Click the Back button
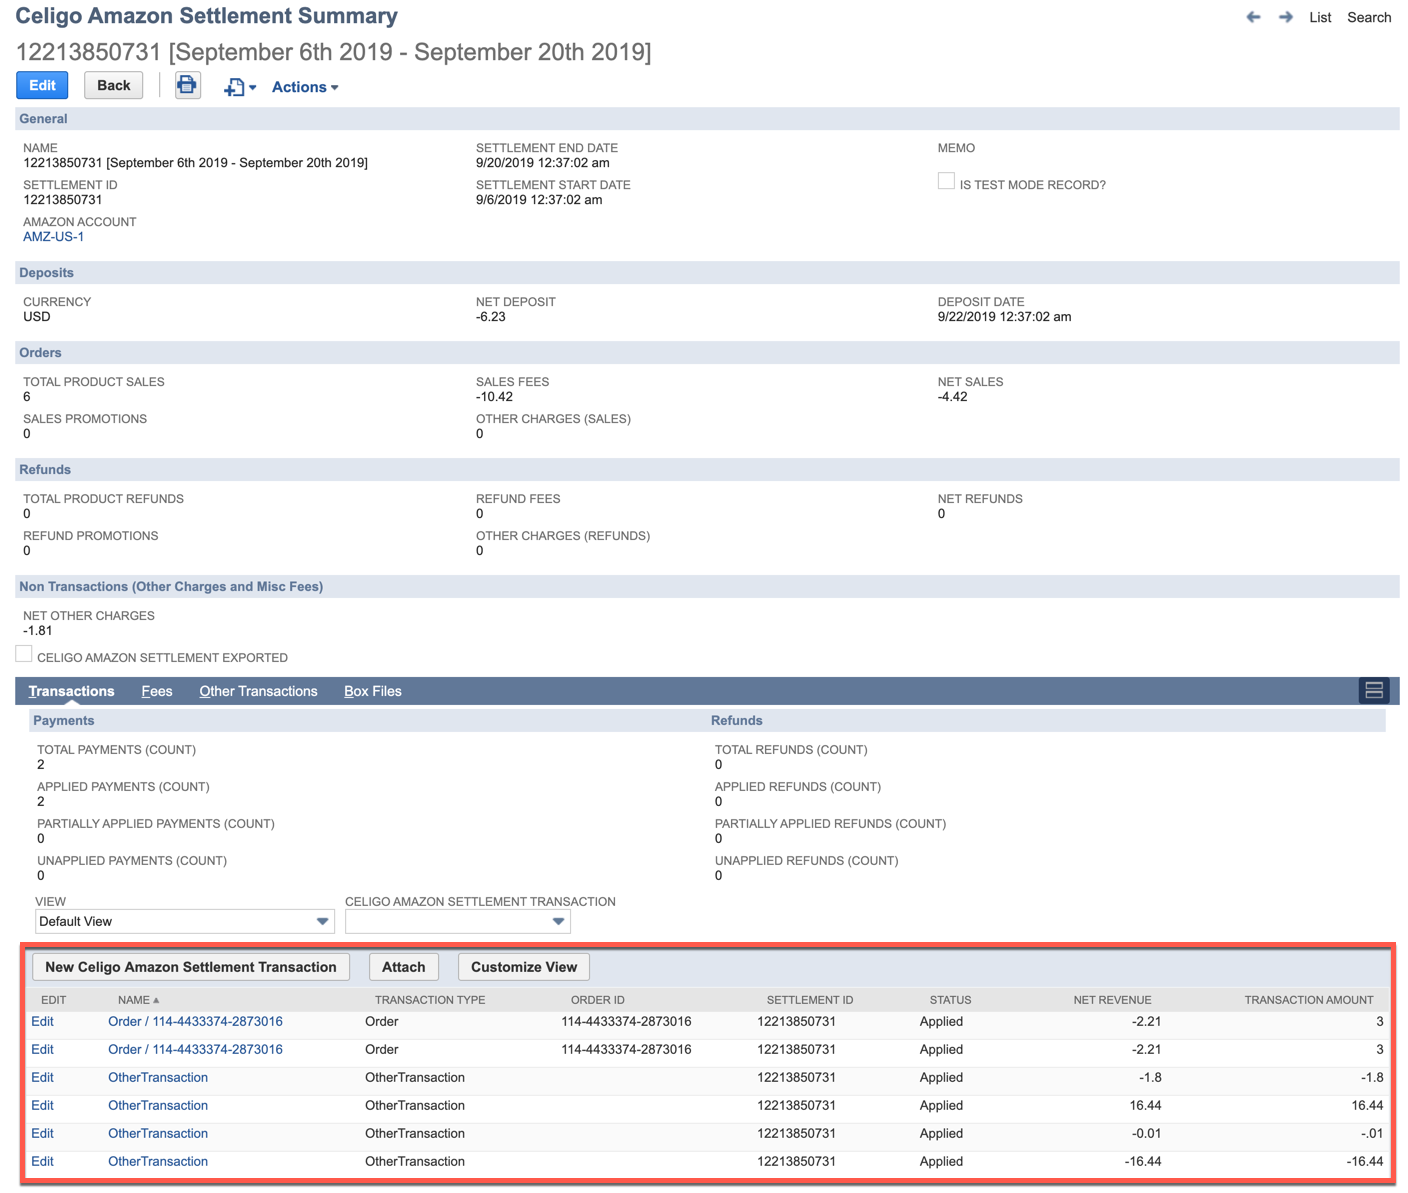Image resolution: width=1408 pixels, height=1193 pixels. [114, 86]
